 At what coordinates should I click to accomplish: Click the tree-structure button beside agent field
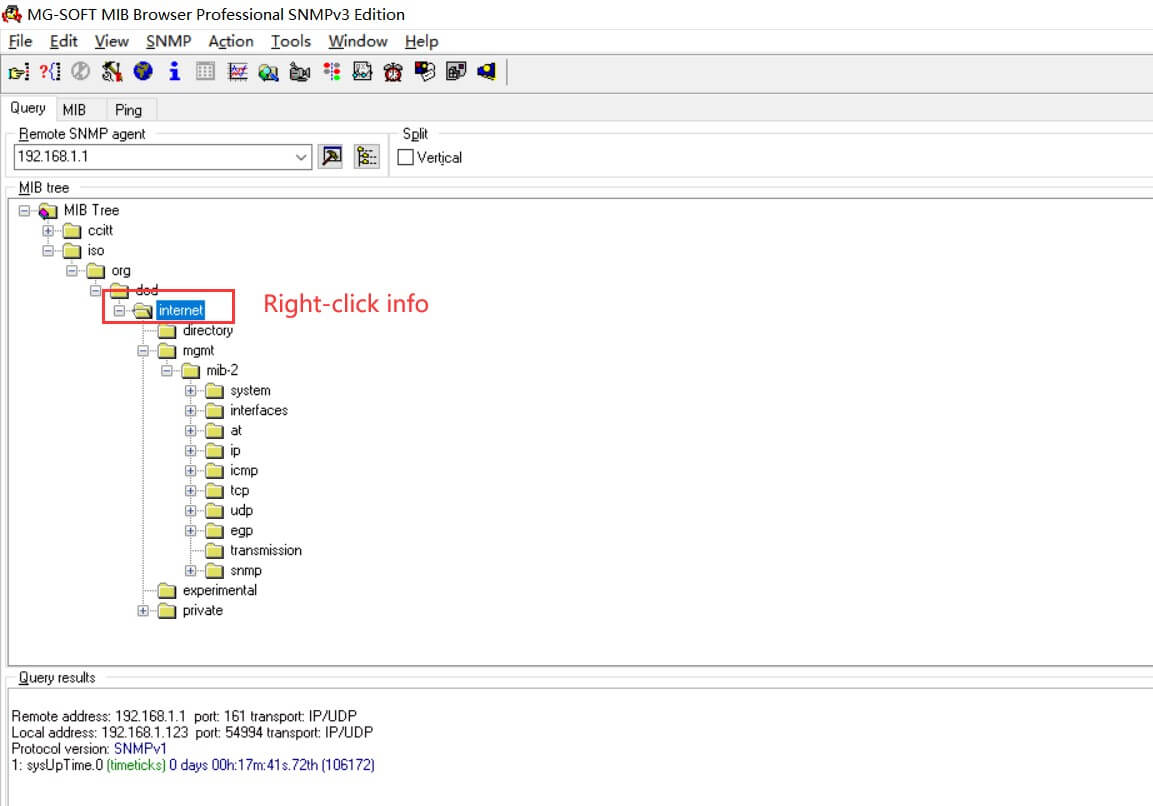(367, 157)
